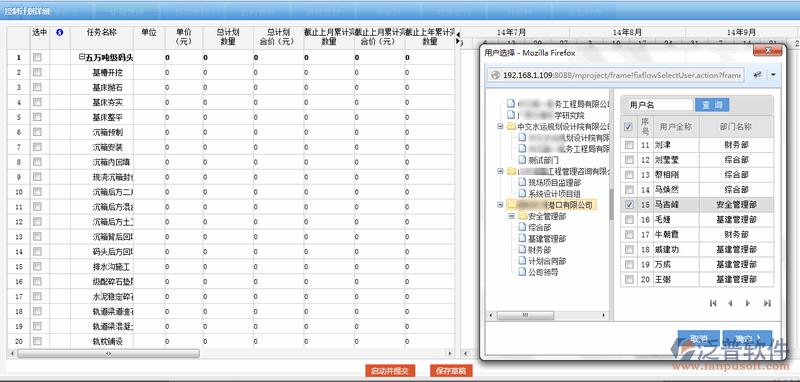Click the 公司领导 document icon in the tree
This screenshot has height=382, width=800.
tap(522, 272)
